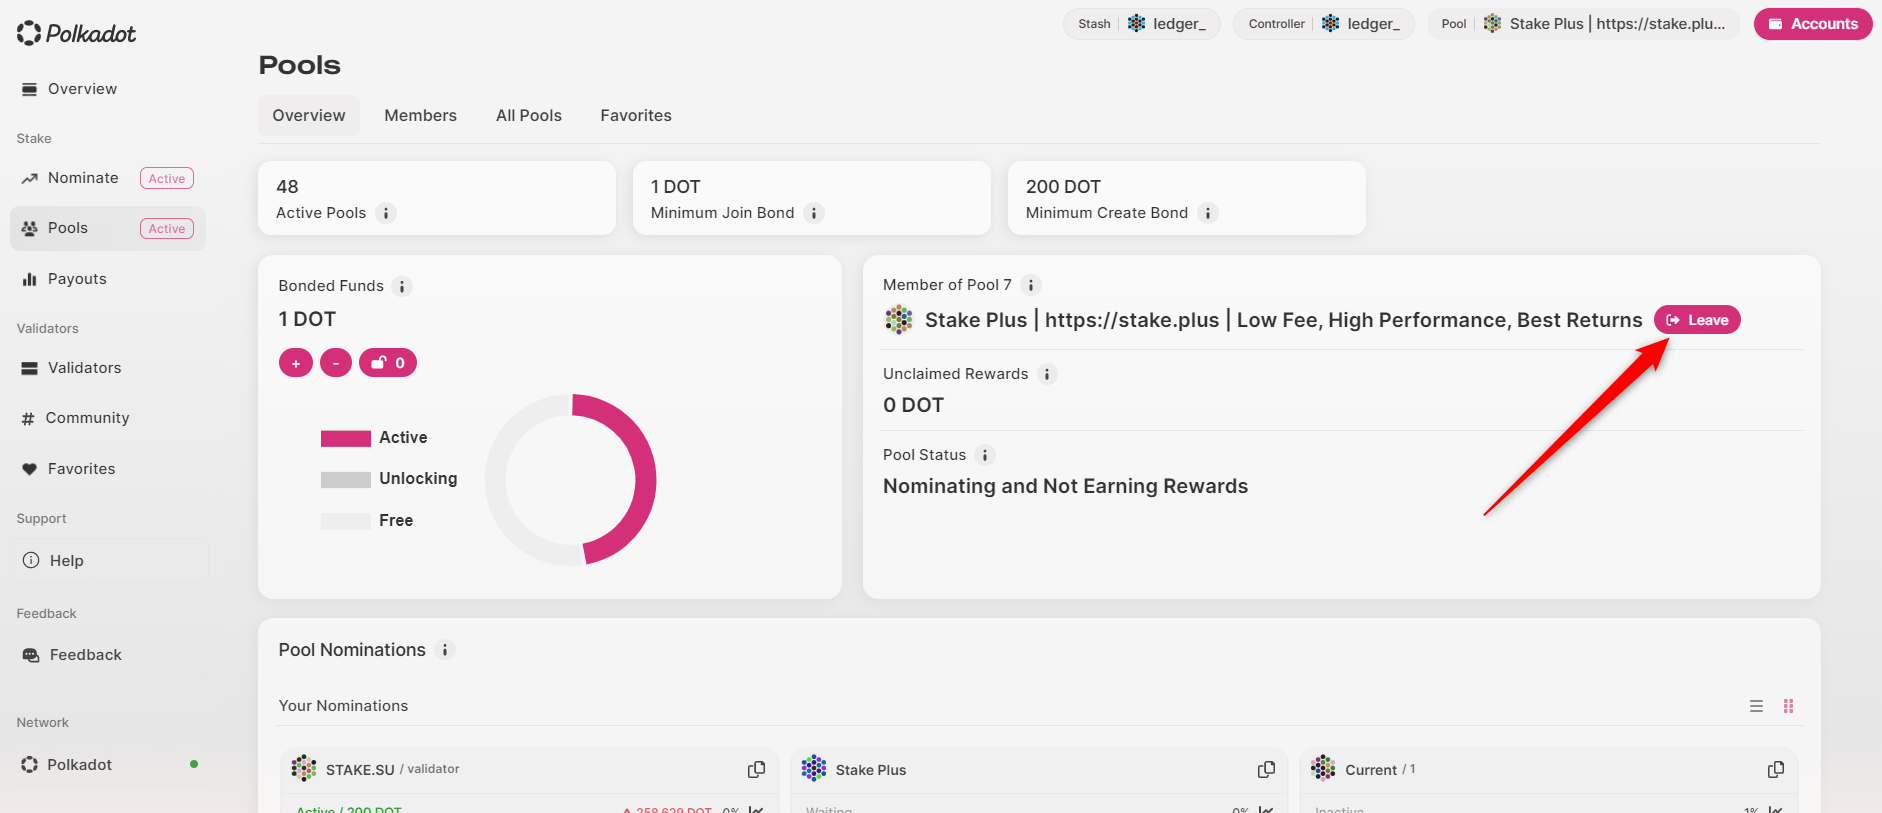The height and width of the screenshot is (813, 1882).
Task: Click the Polkadot logo
Action: pos(76,33)
